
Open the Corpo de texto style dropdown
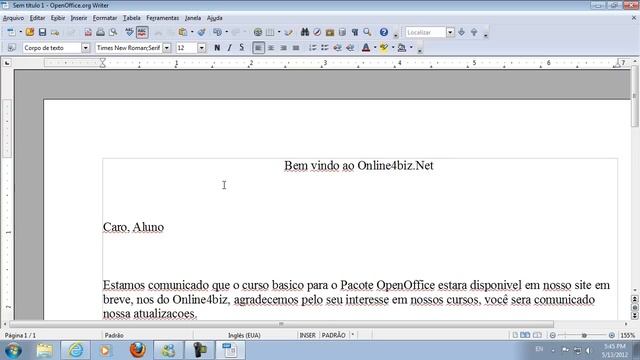click(85, 48)
